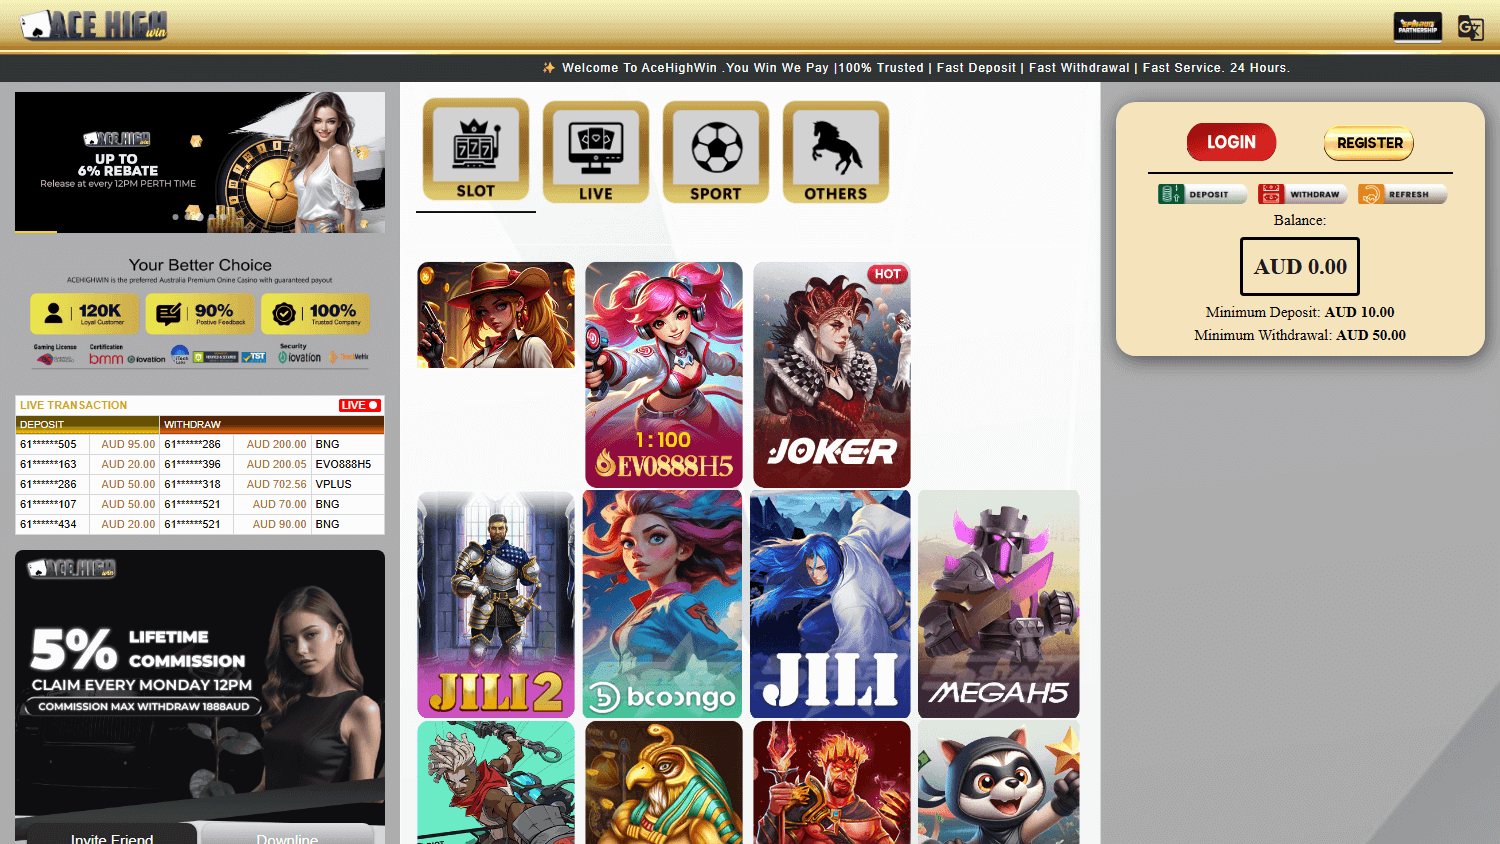Open the Google Translate language icon
Image resolution: width=1500 pixels, height=844 pixels.
click(1471, 27)
